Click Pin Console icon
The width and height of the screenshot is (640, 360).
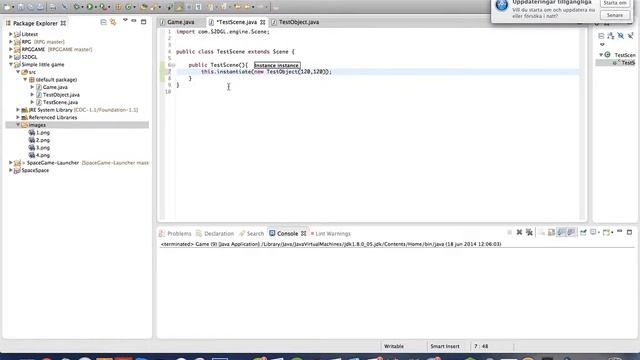coord(583,232)
